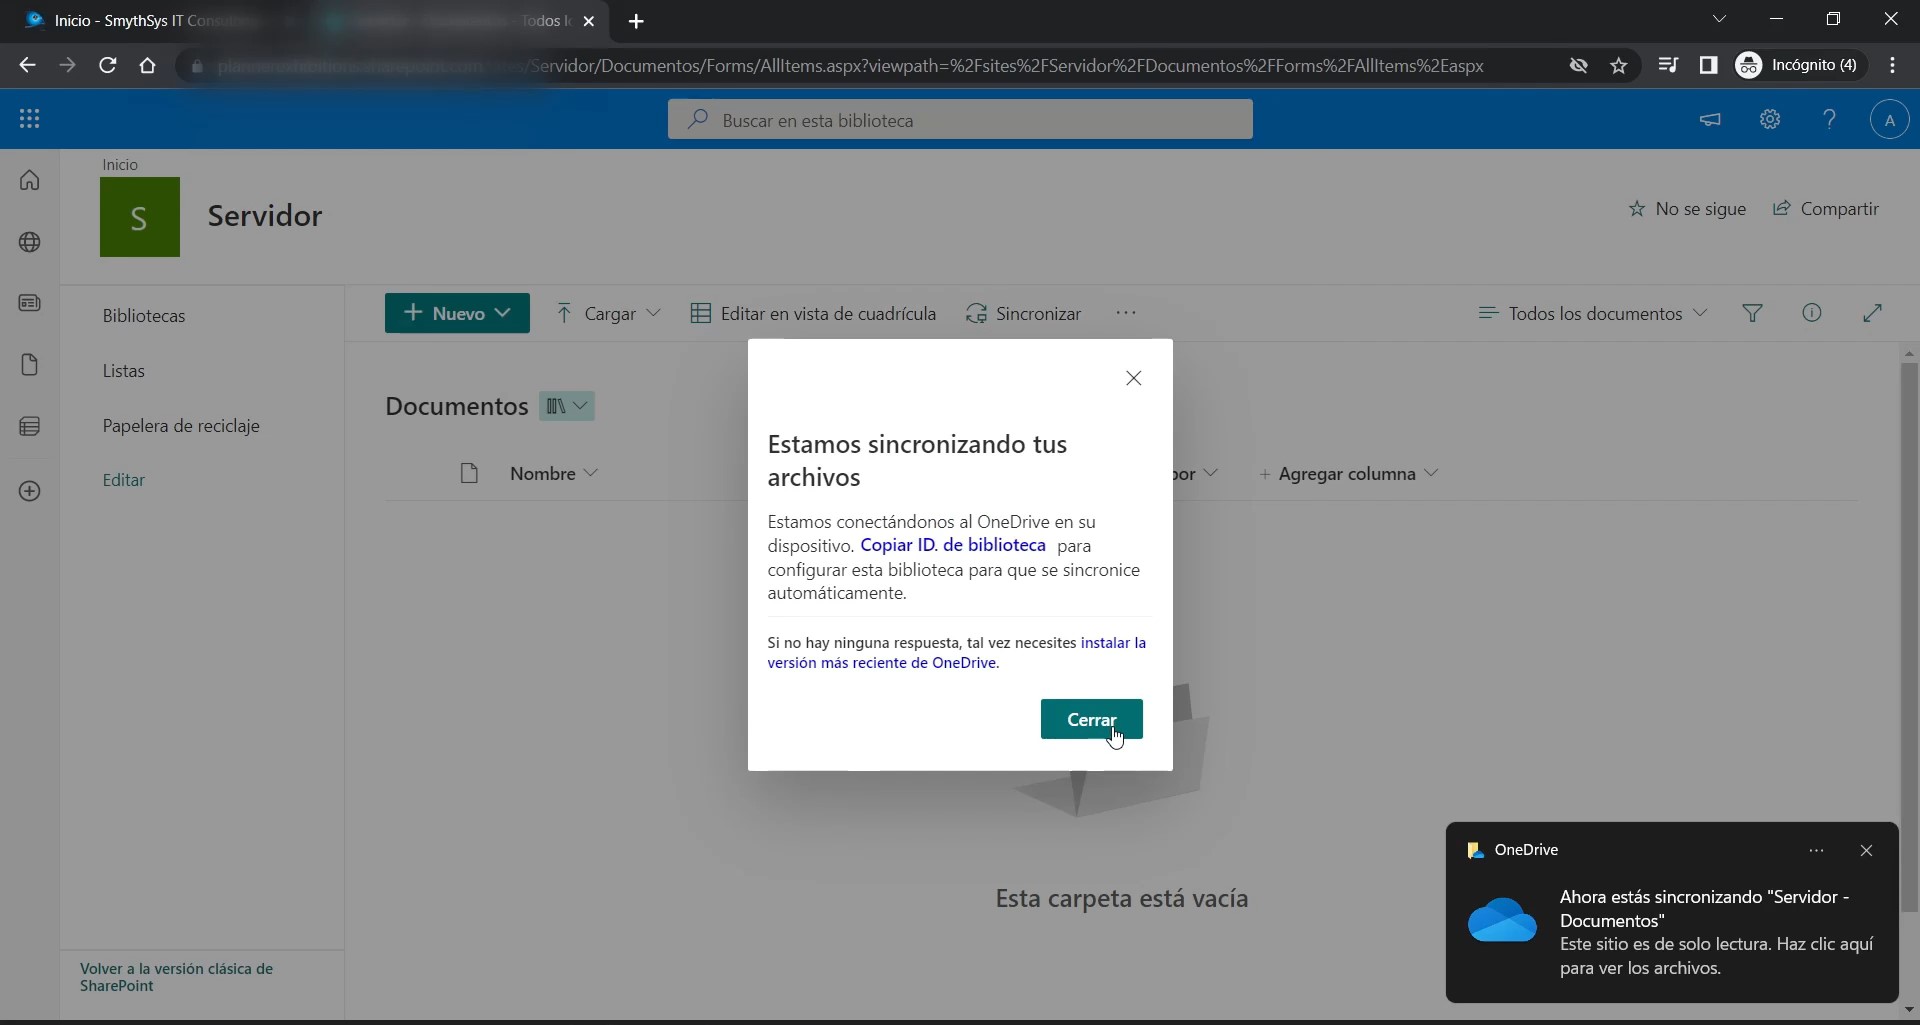Expand the Nuevo dropdown button

point(457,313)
